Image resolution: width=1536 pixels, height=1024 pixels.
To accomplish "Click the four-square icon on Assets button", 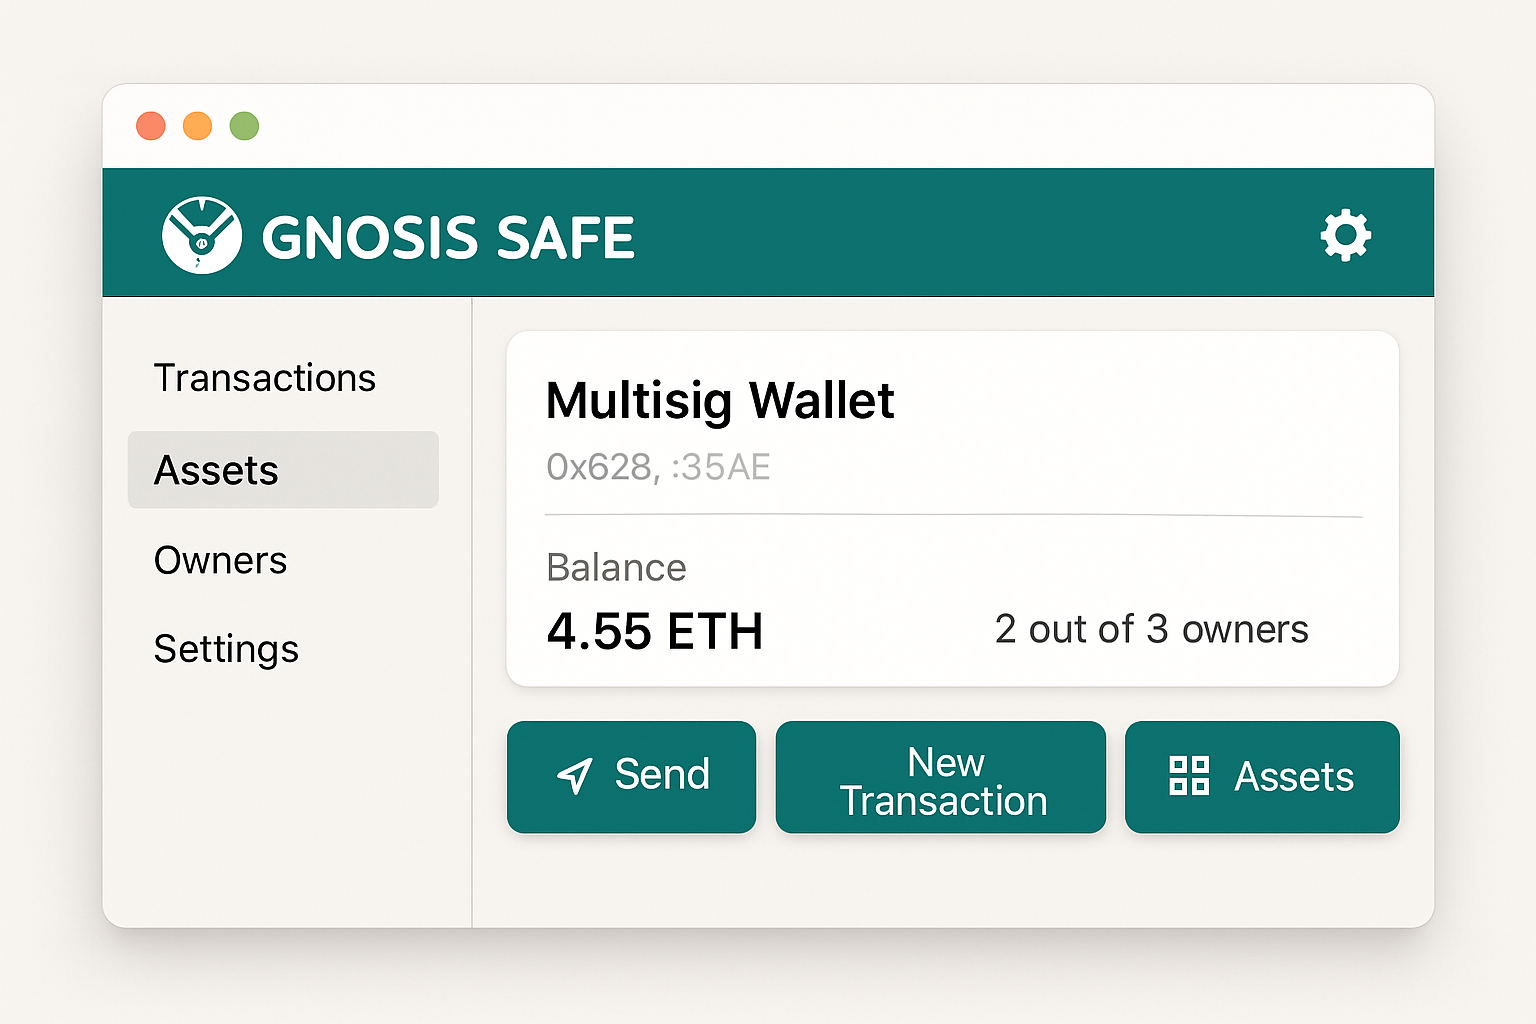I will point(1190,777).
